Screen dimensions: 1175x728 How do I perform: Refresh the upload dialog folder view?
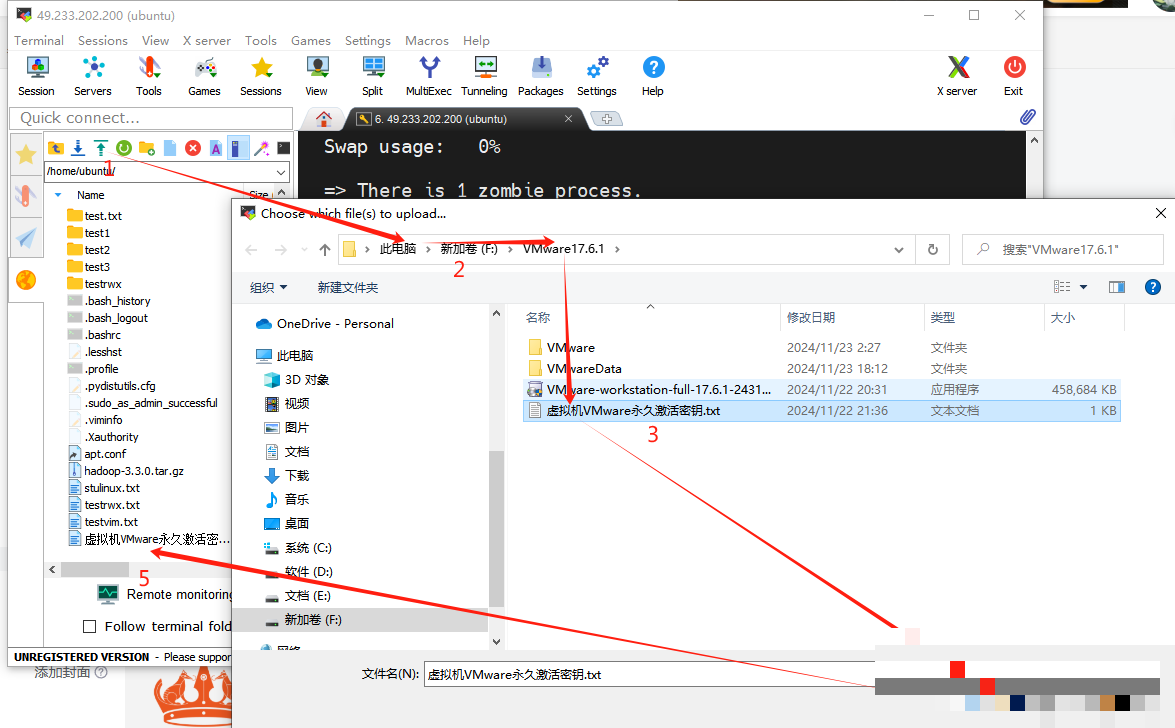coord(933,250)
